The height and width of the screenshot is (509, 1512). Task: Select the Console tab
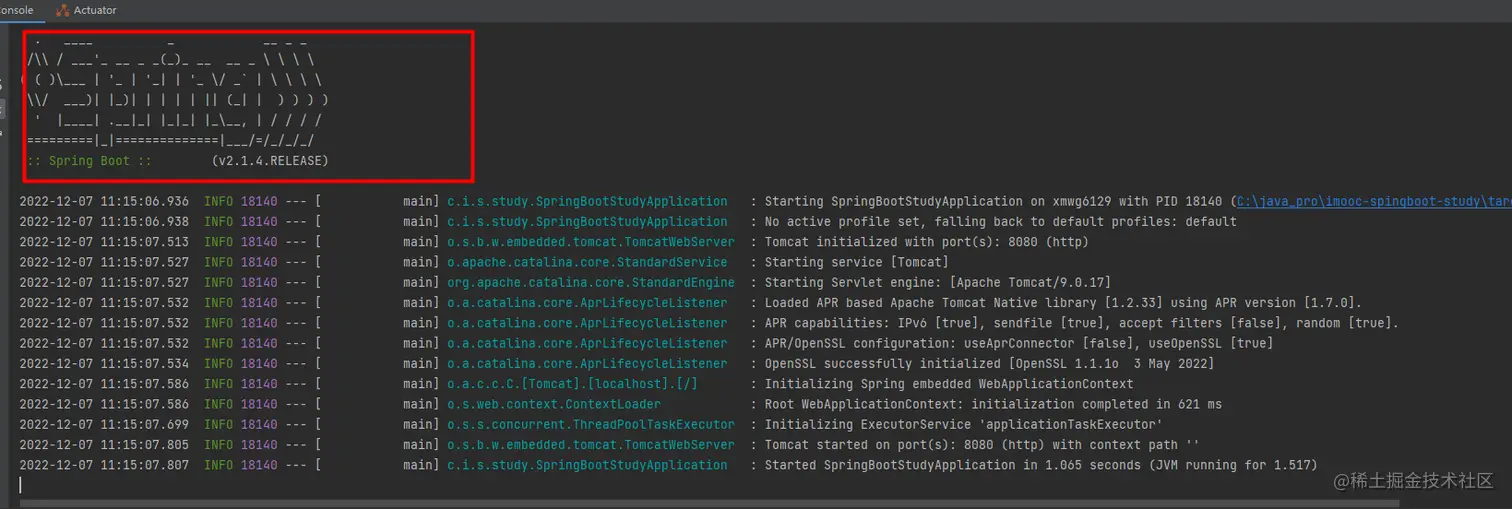17,10
